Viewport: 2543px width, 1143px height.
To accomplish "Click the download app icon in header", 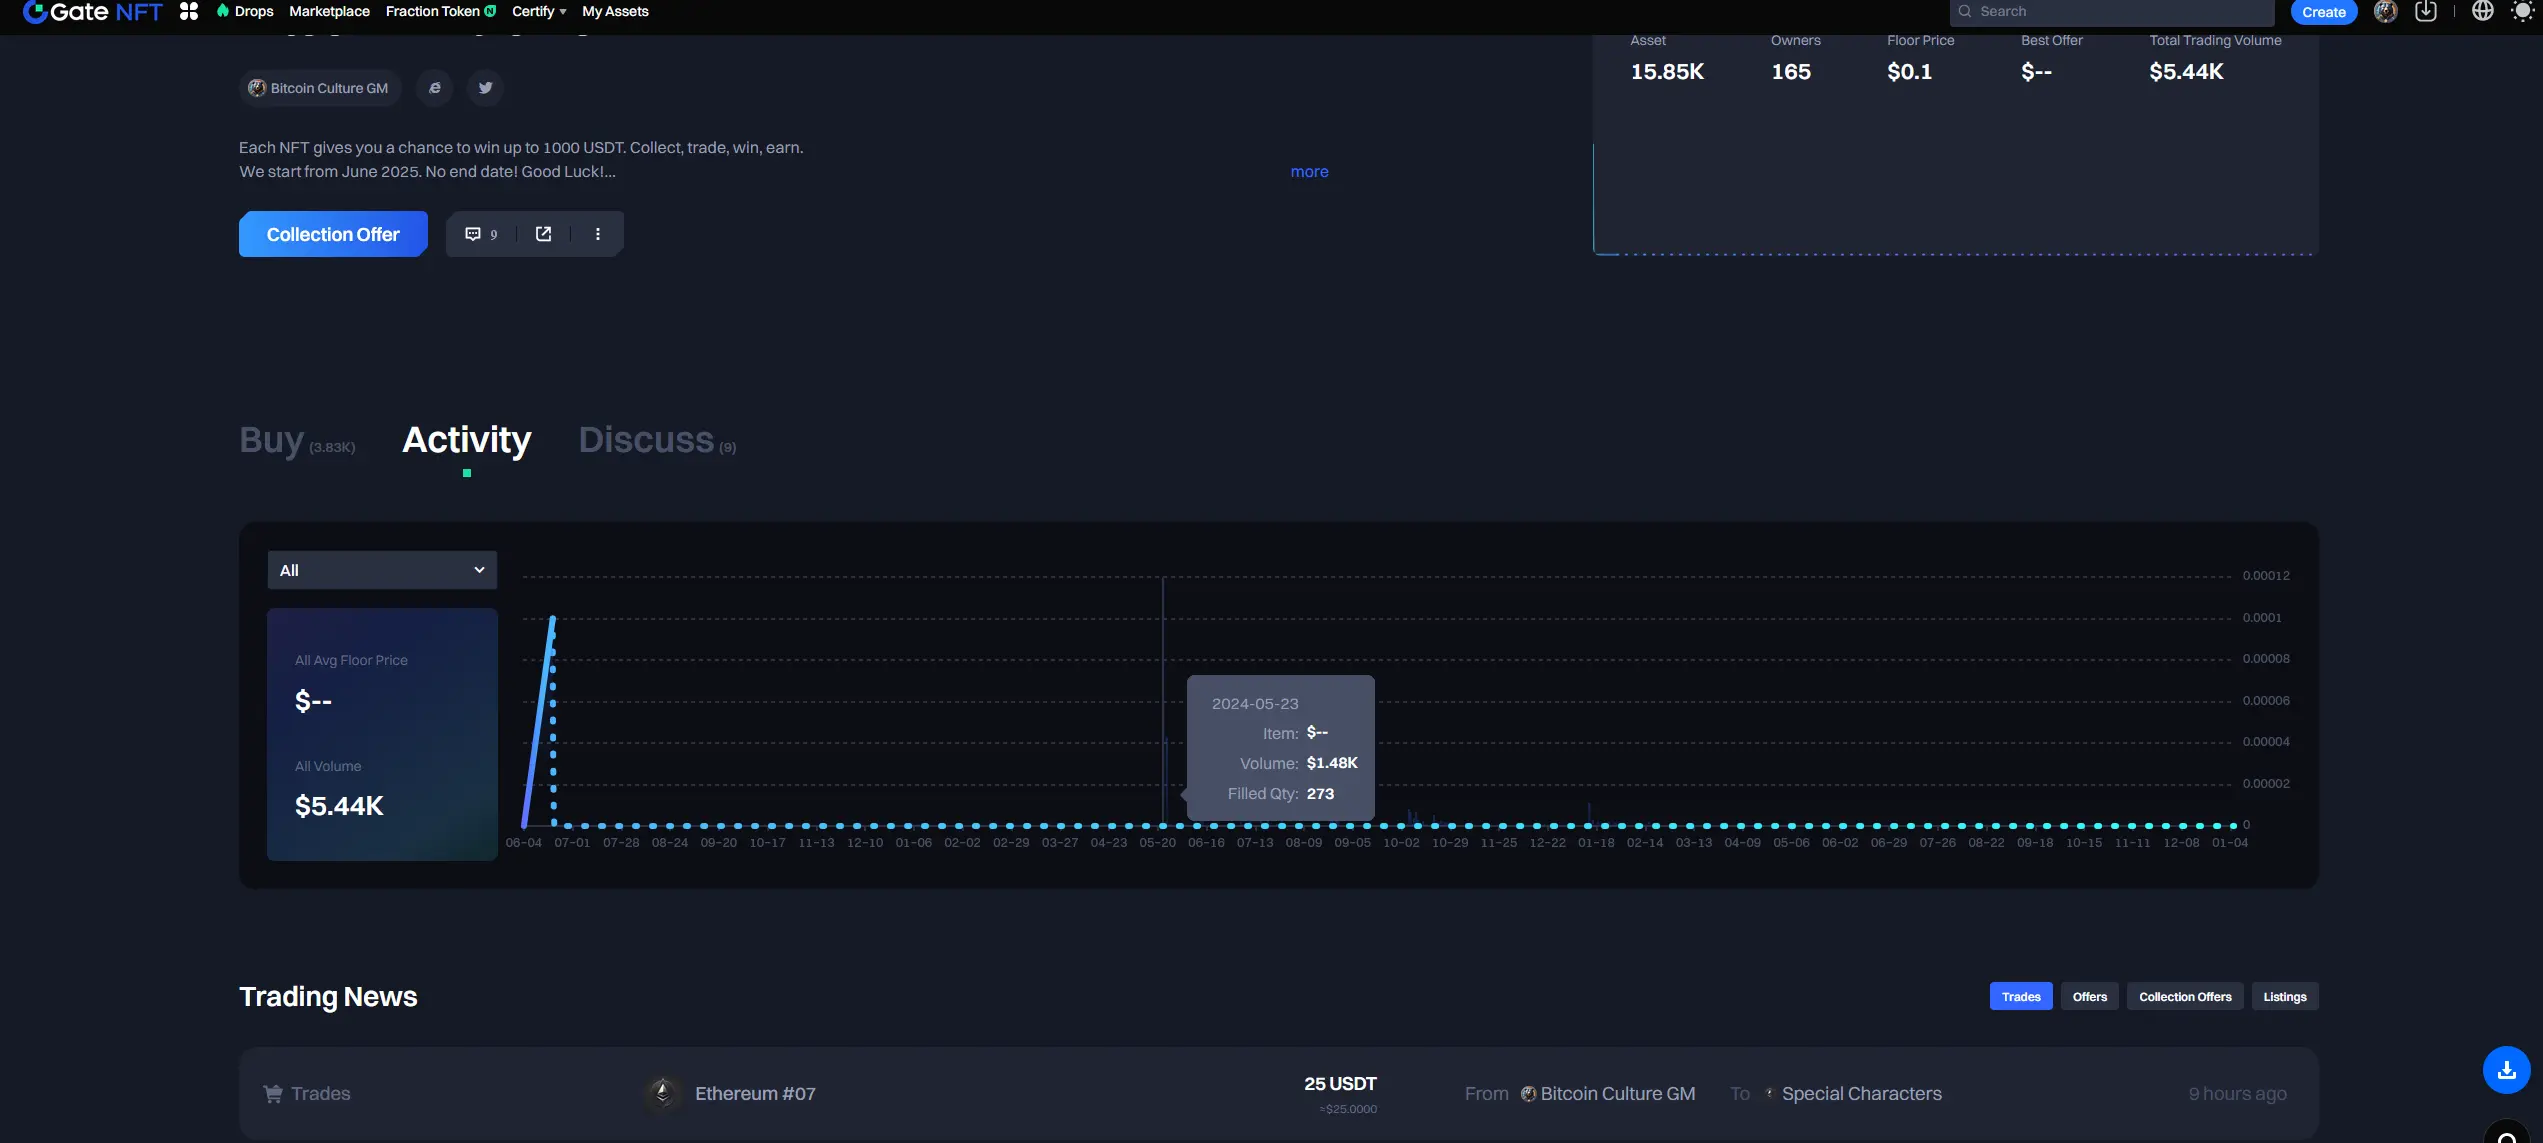I will [x=2425, y=12].
